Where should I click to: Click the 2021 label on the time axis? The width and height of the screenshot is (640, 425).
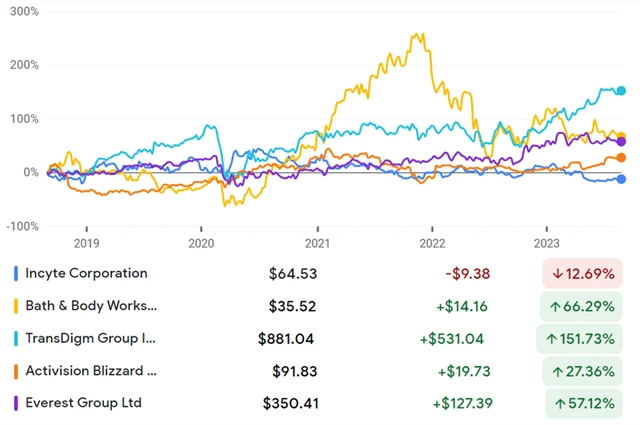click(317, 243)
